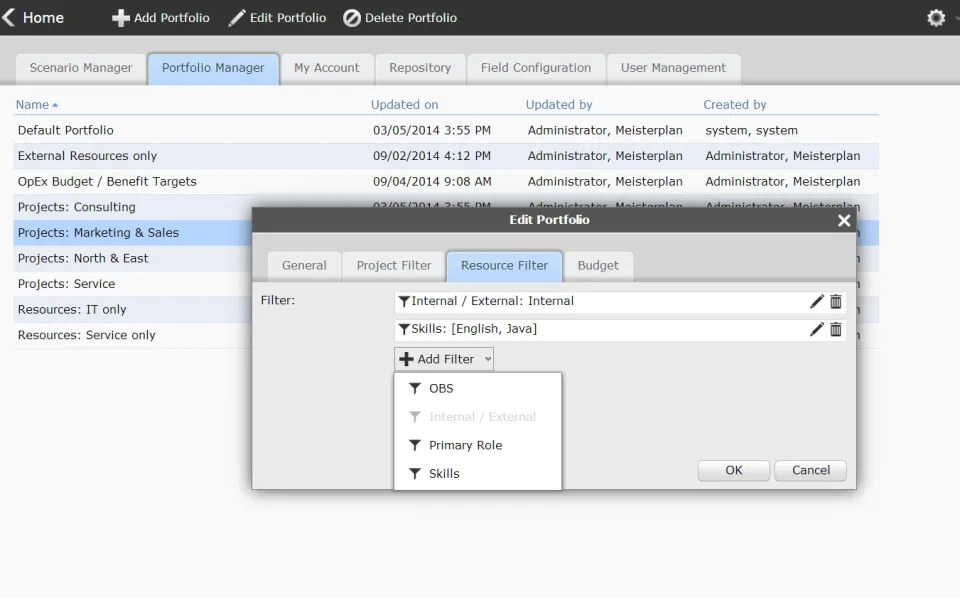This screenshot has width=960, height=598.
Task: Sort by the Updated by column
Action: pyautogui.click(x=559, y=105)
